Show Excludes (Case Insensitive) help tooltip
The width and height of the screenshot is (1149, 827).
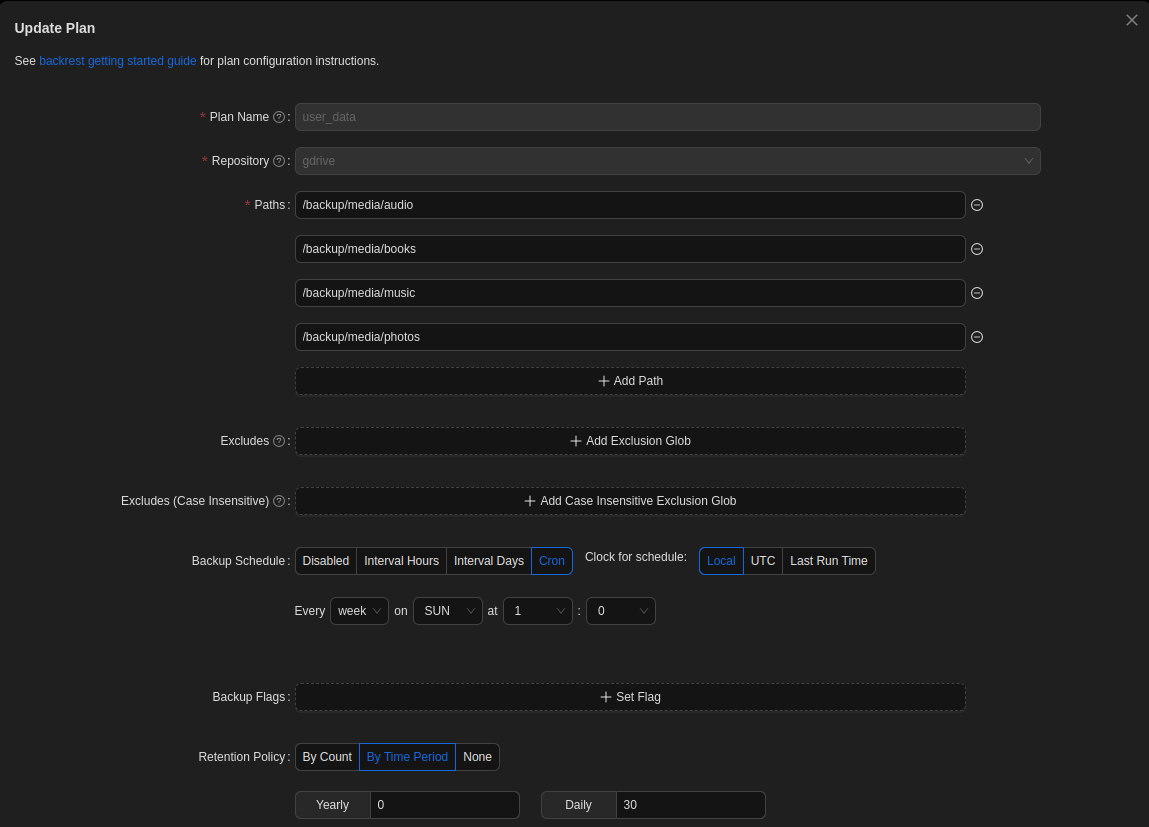[279, 501]
